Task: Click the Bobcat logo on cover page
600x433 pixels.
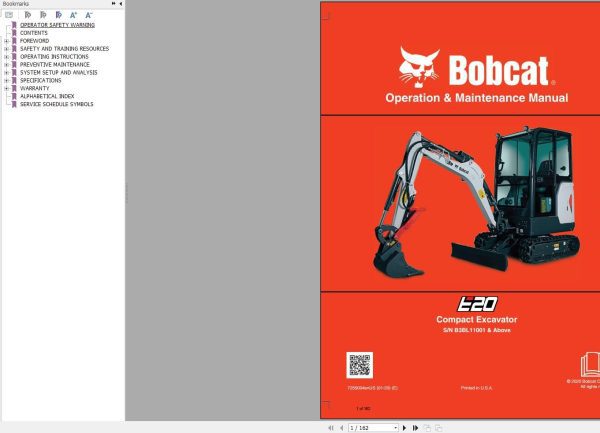Action: click(x=477, y=67)
